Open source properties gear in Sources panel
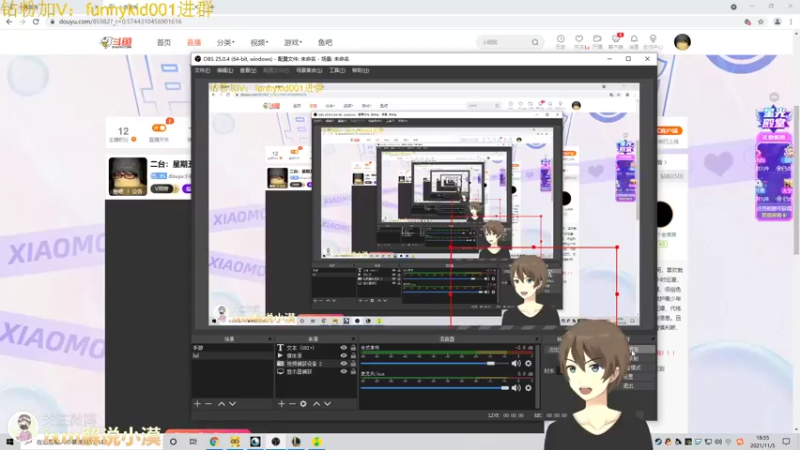800x450 pixels. coord(303,404)
